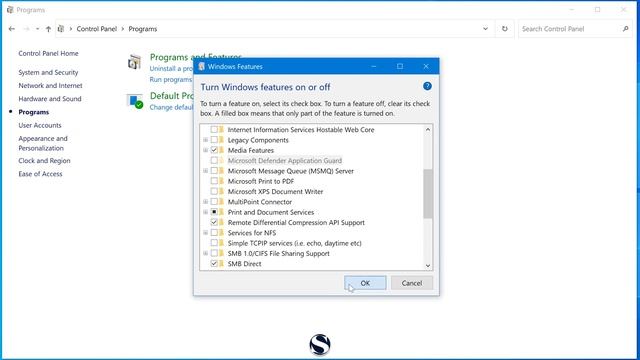Go to System and Security category
This screenshot has width=640, height=360.
[x=48, y=72]
